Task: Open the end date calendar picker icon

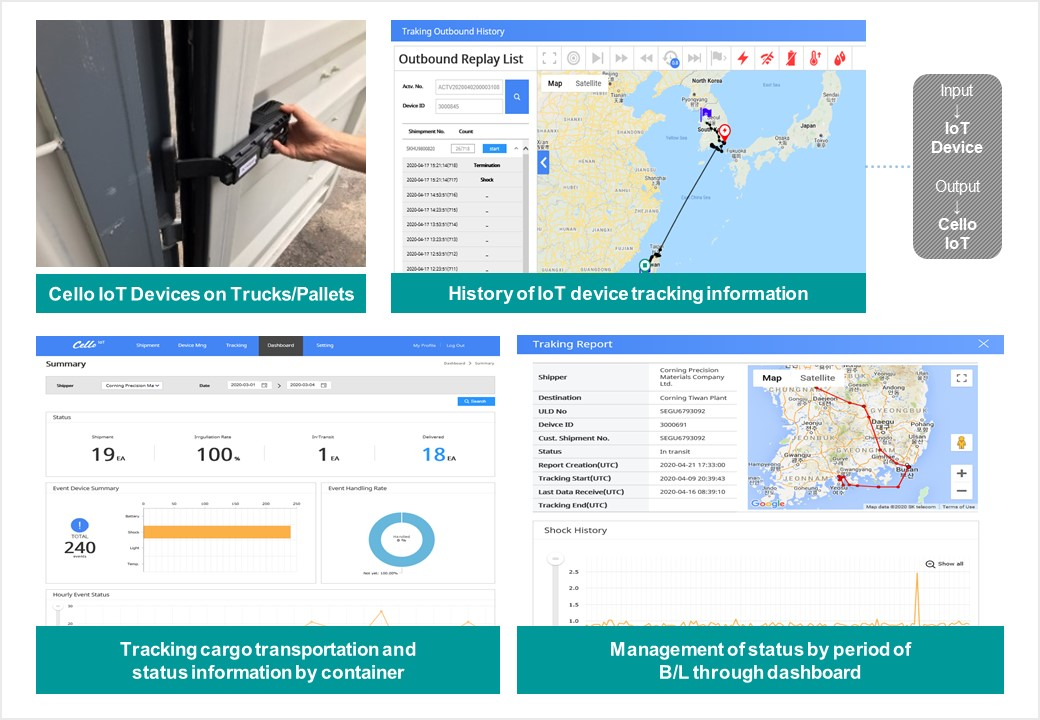Action: coord(324,385)
